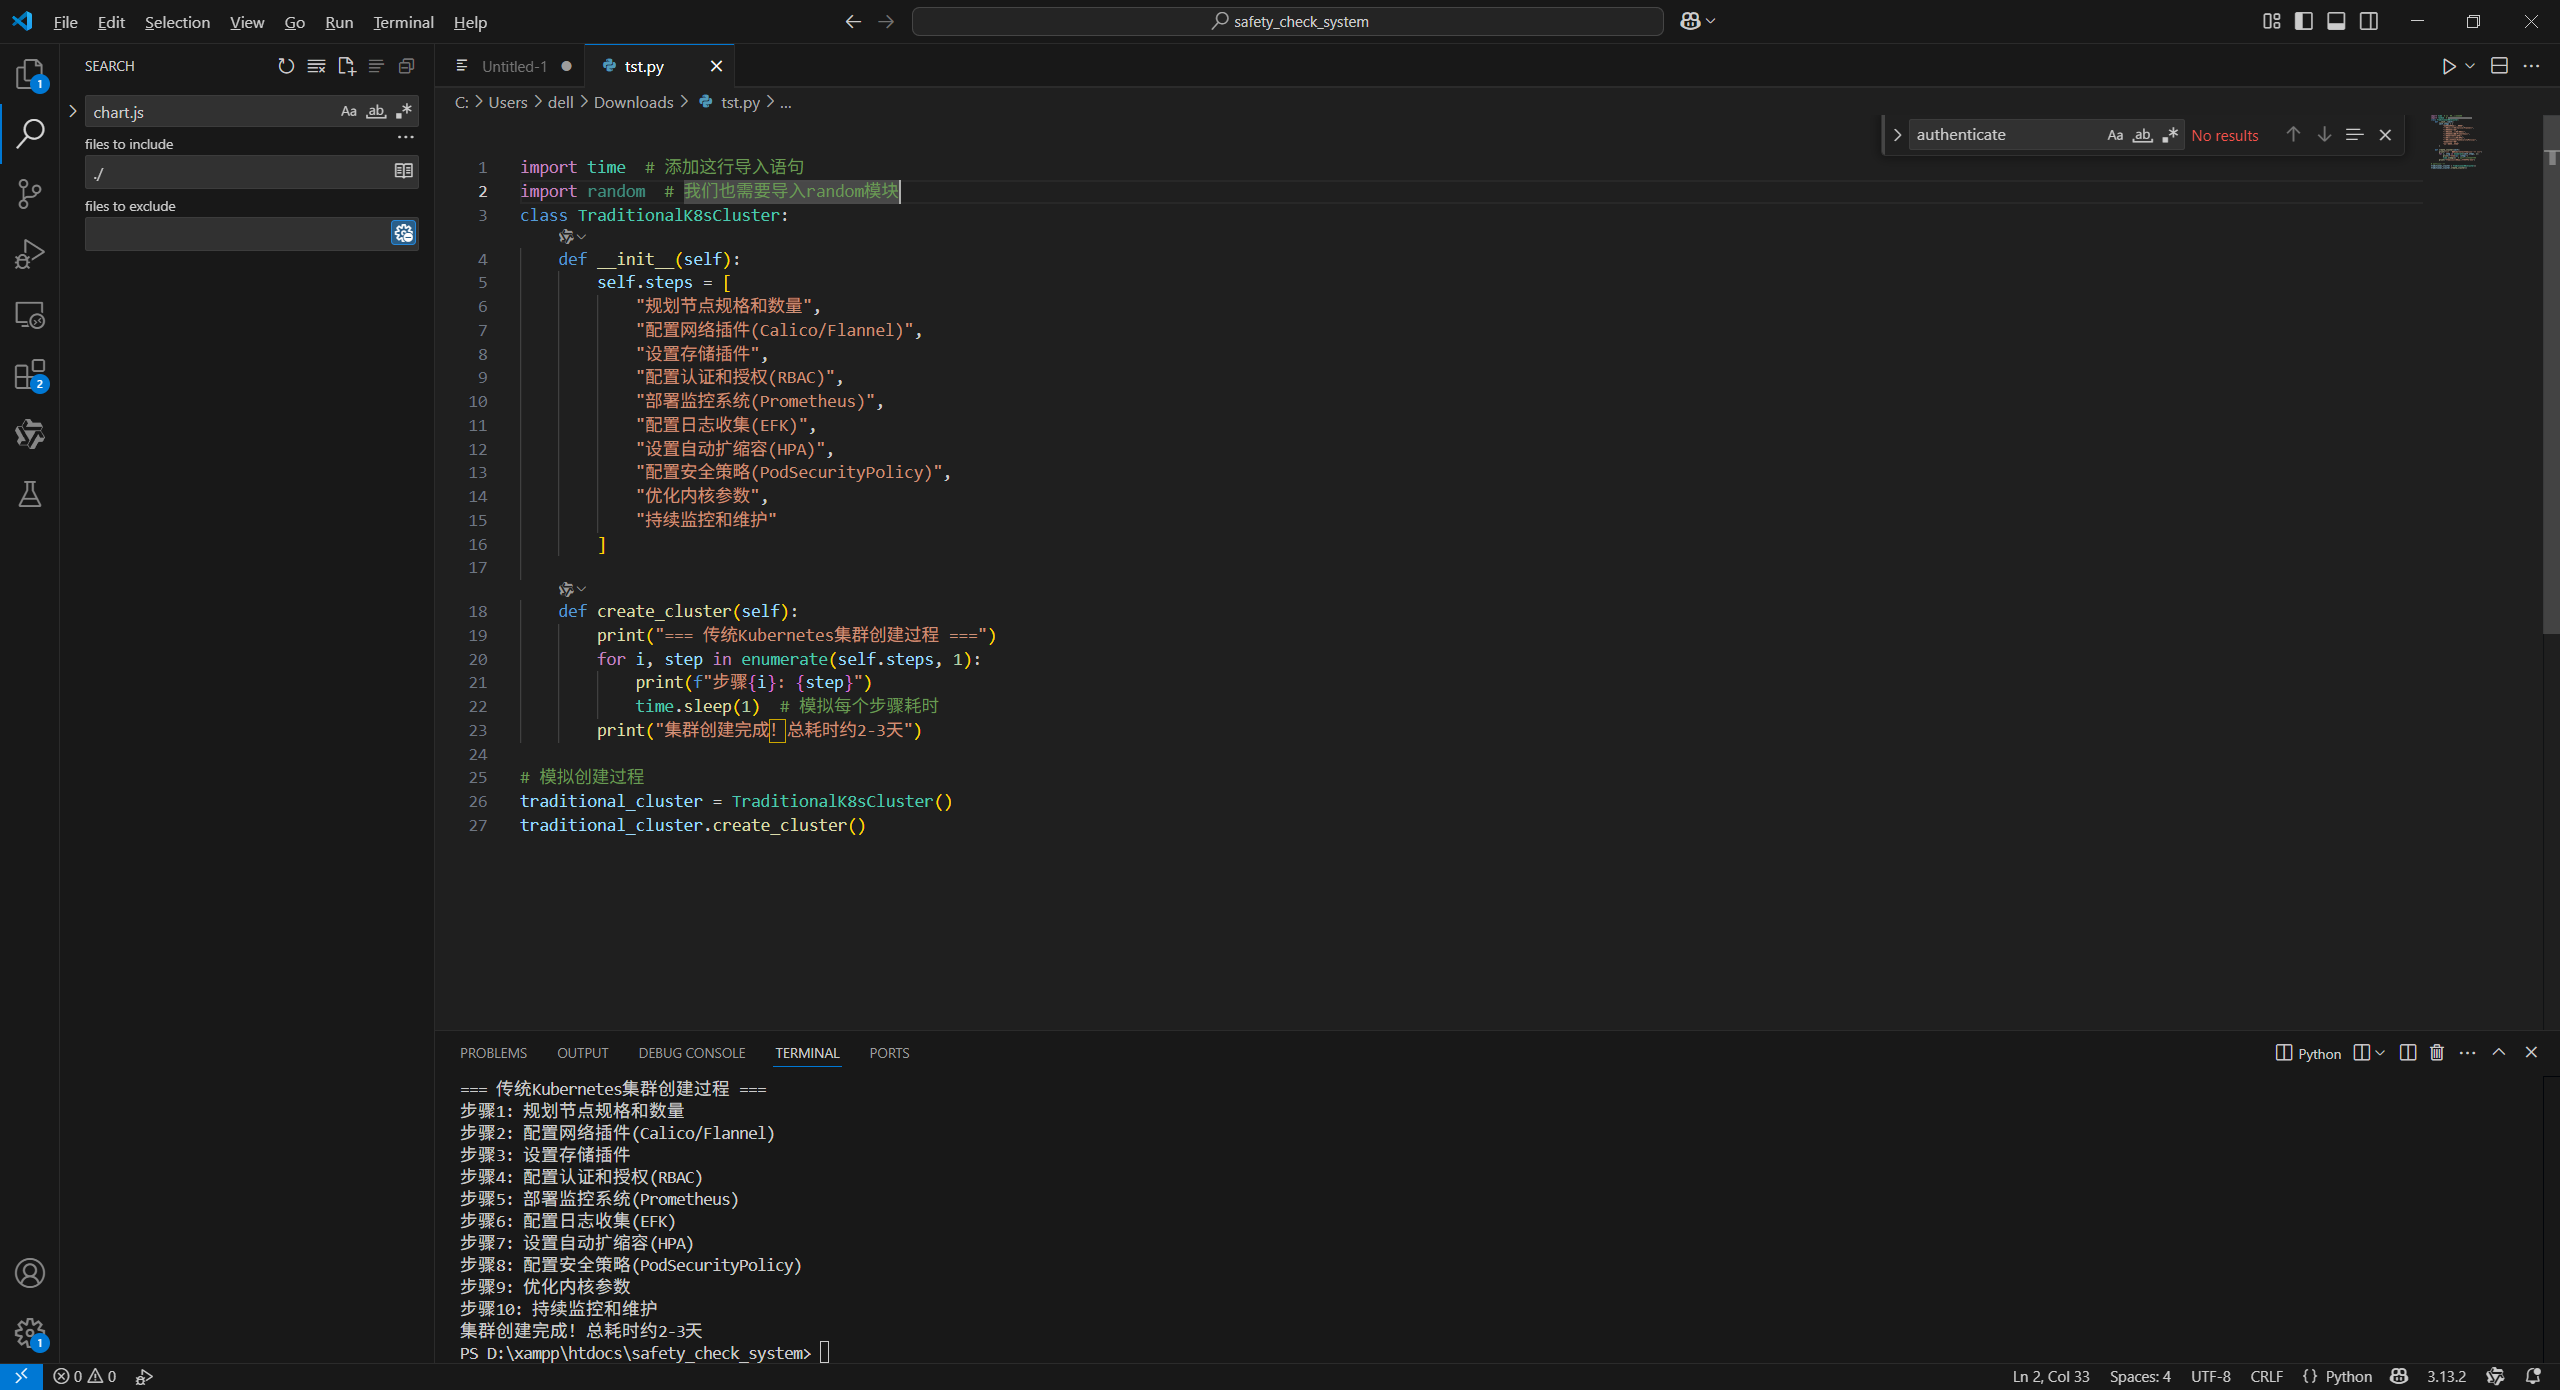Toggle regex in find widget
2560x1390 pixels.
coord(2170,135)
